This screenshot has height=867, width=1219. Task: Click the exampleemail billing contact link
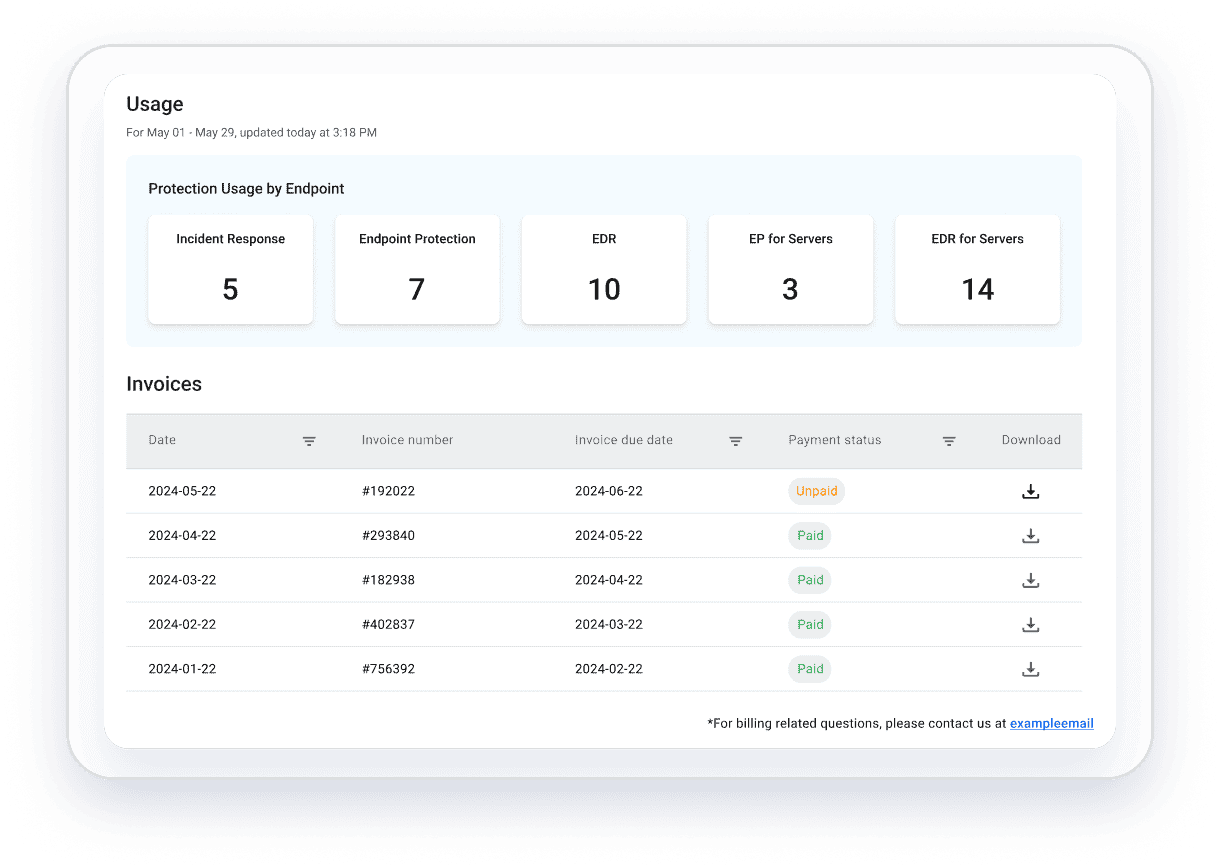(x=1051, y=723)
